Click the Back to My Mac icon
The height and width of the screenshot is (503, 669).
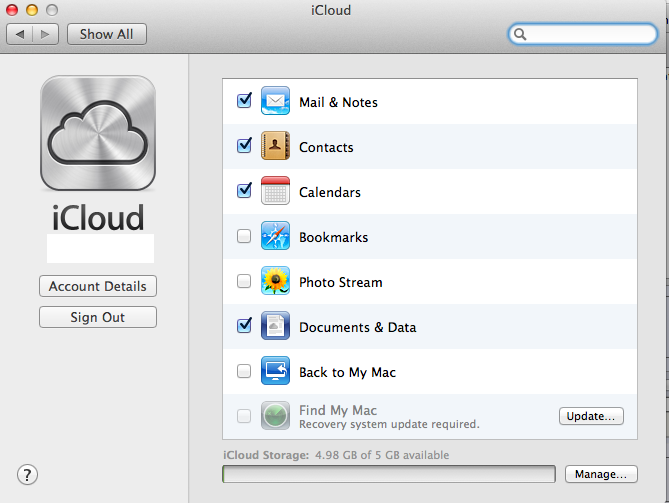[x=275, y=371]
